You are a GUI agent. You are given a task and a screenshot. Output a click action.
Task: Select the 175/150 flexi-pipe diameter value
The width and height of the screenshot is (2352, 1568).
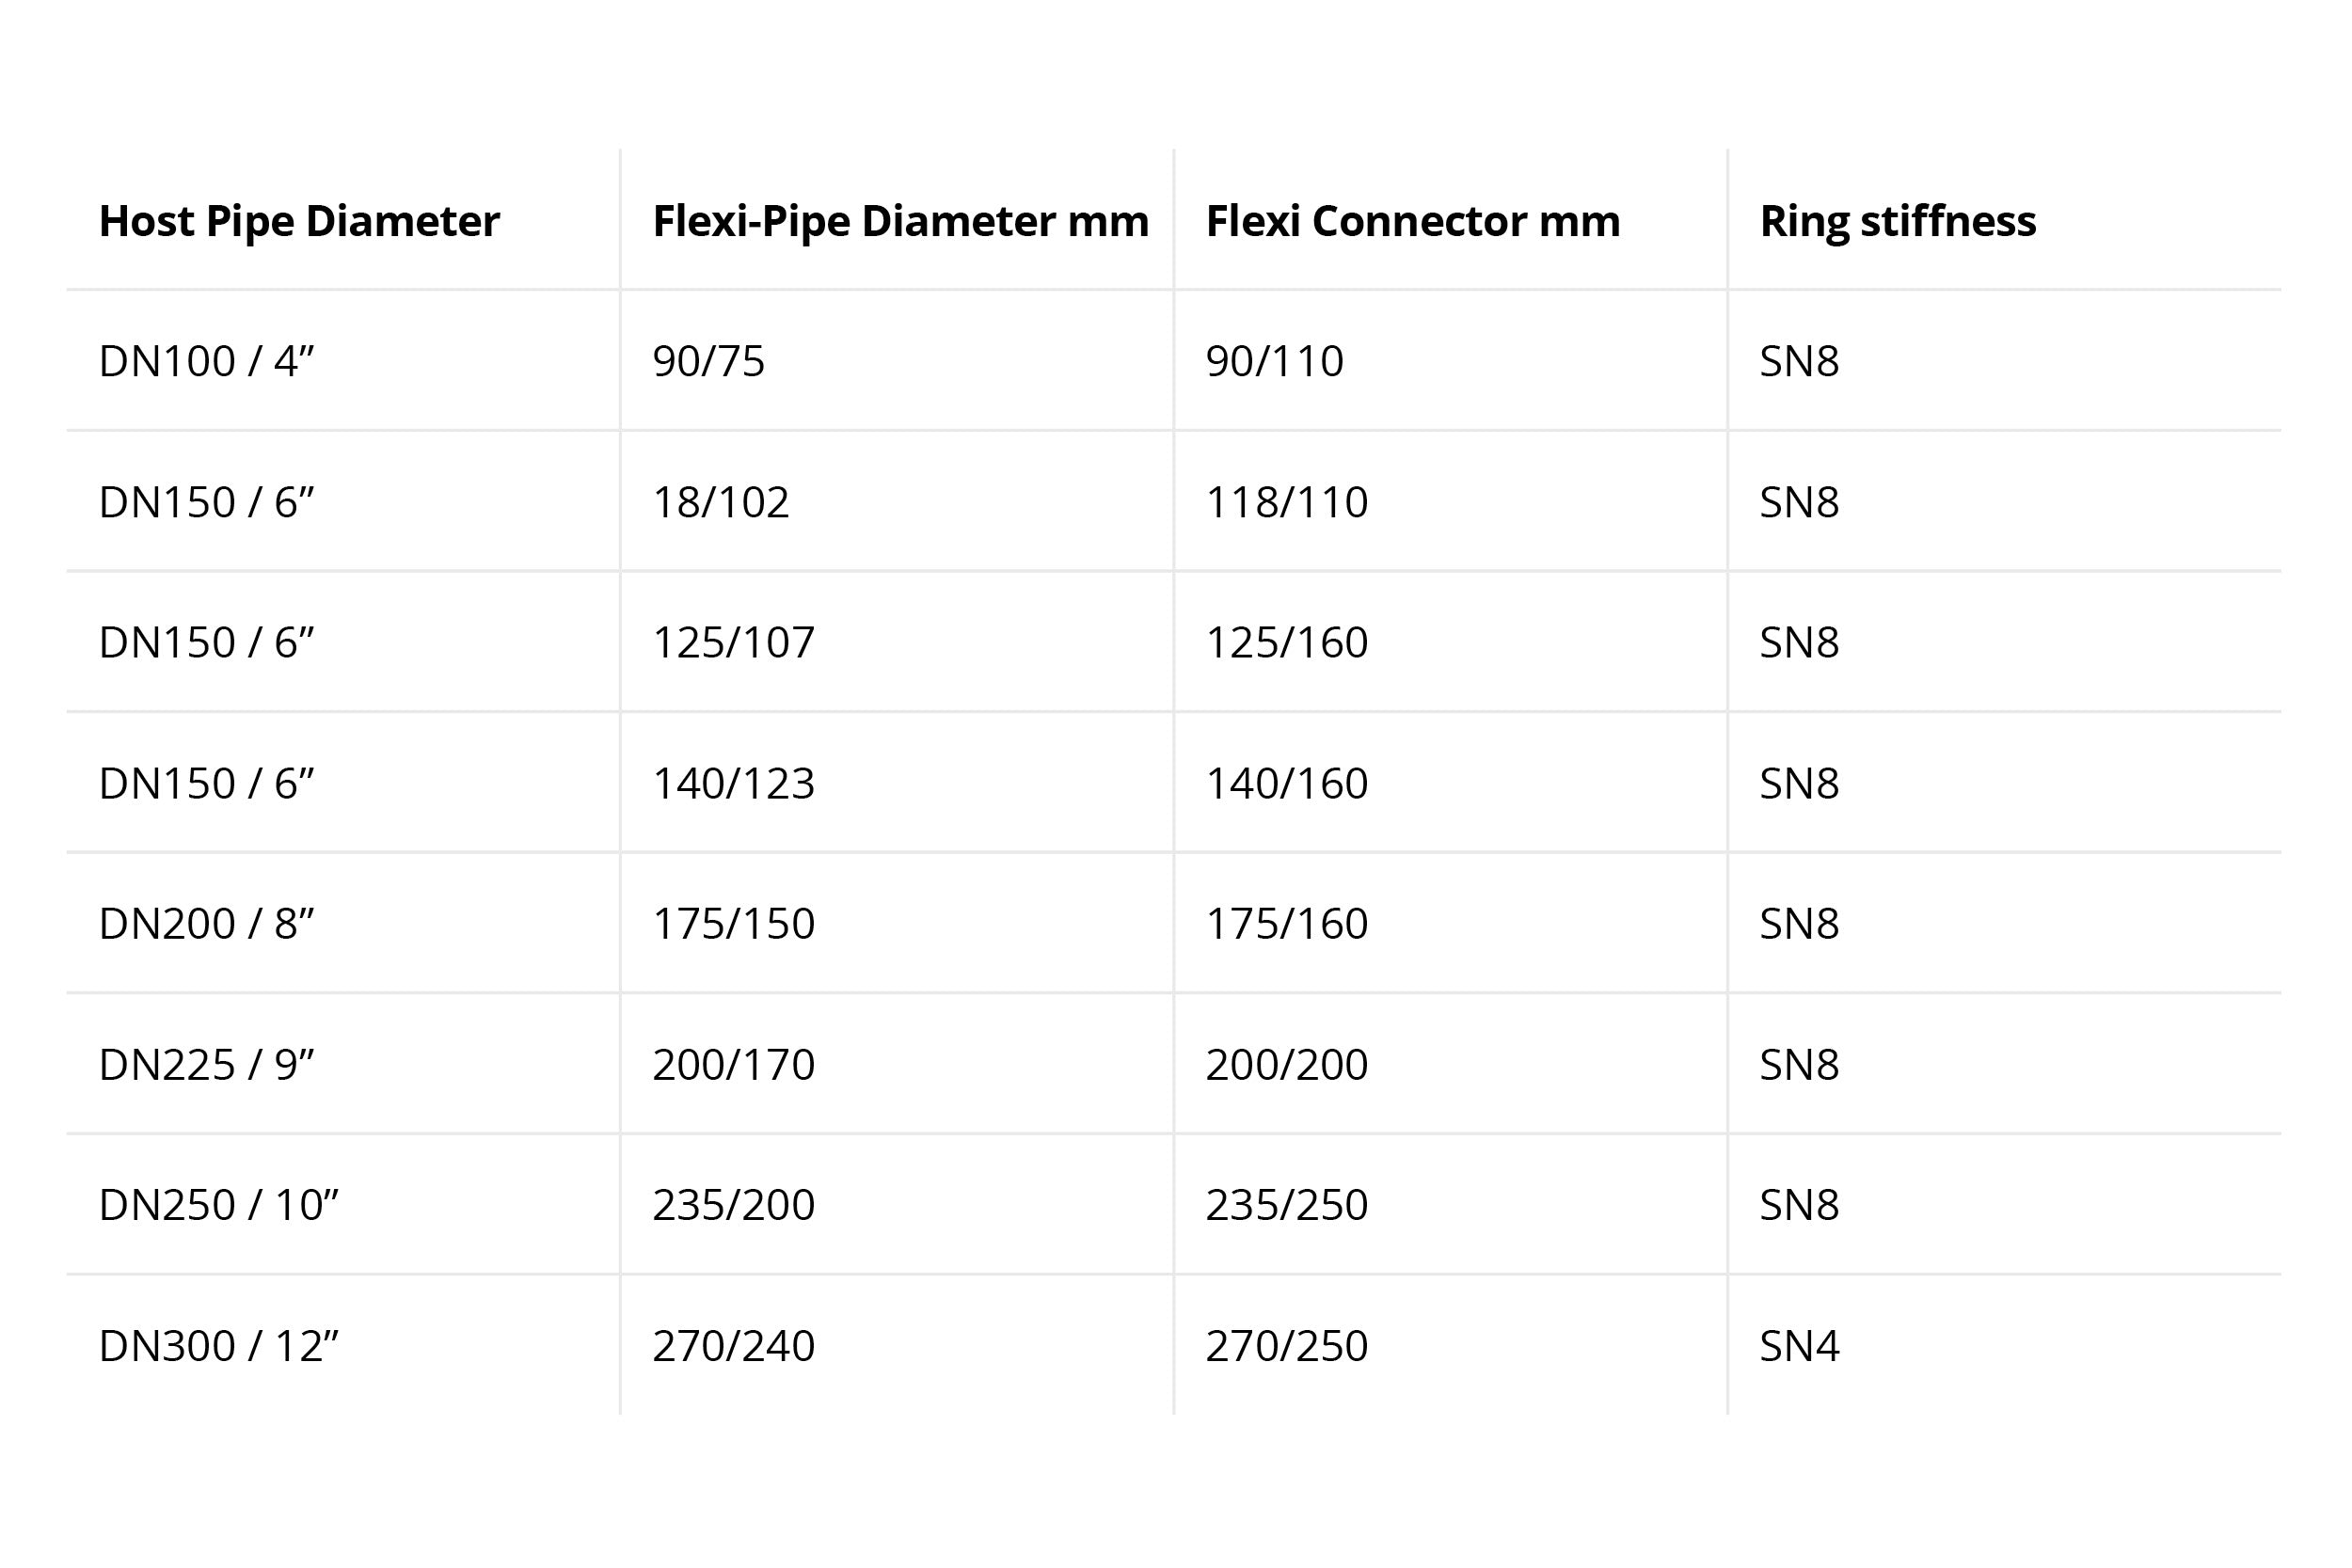coord(733,923)
